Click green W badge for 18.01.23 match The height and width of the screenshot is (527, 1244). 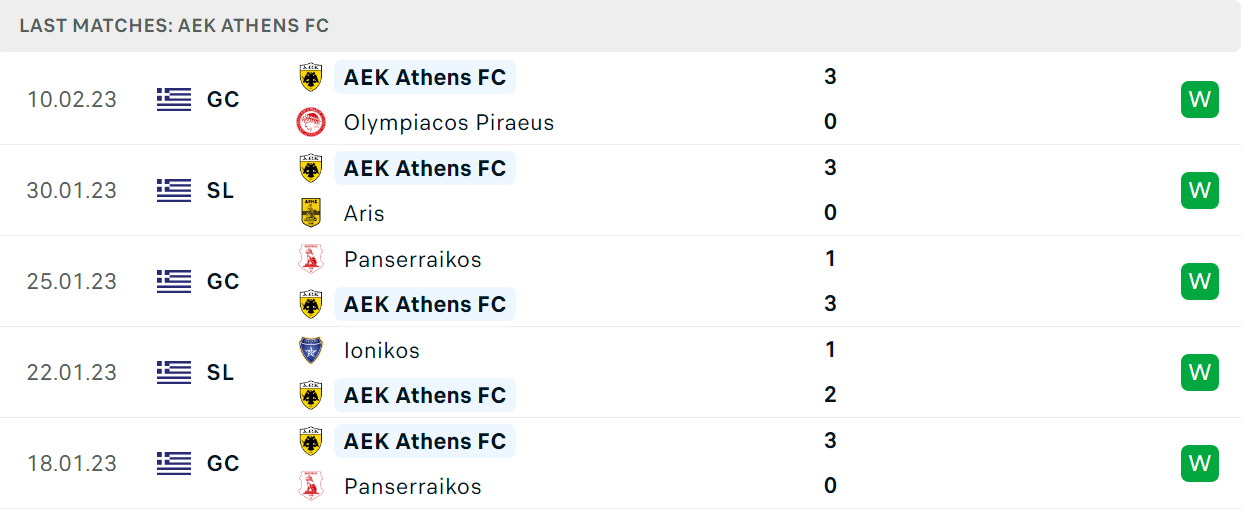tap(1200, 463)
